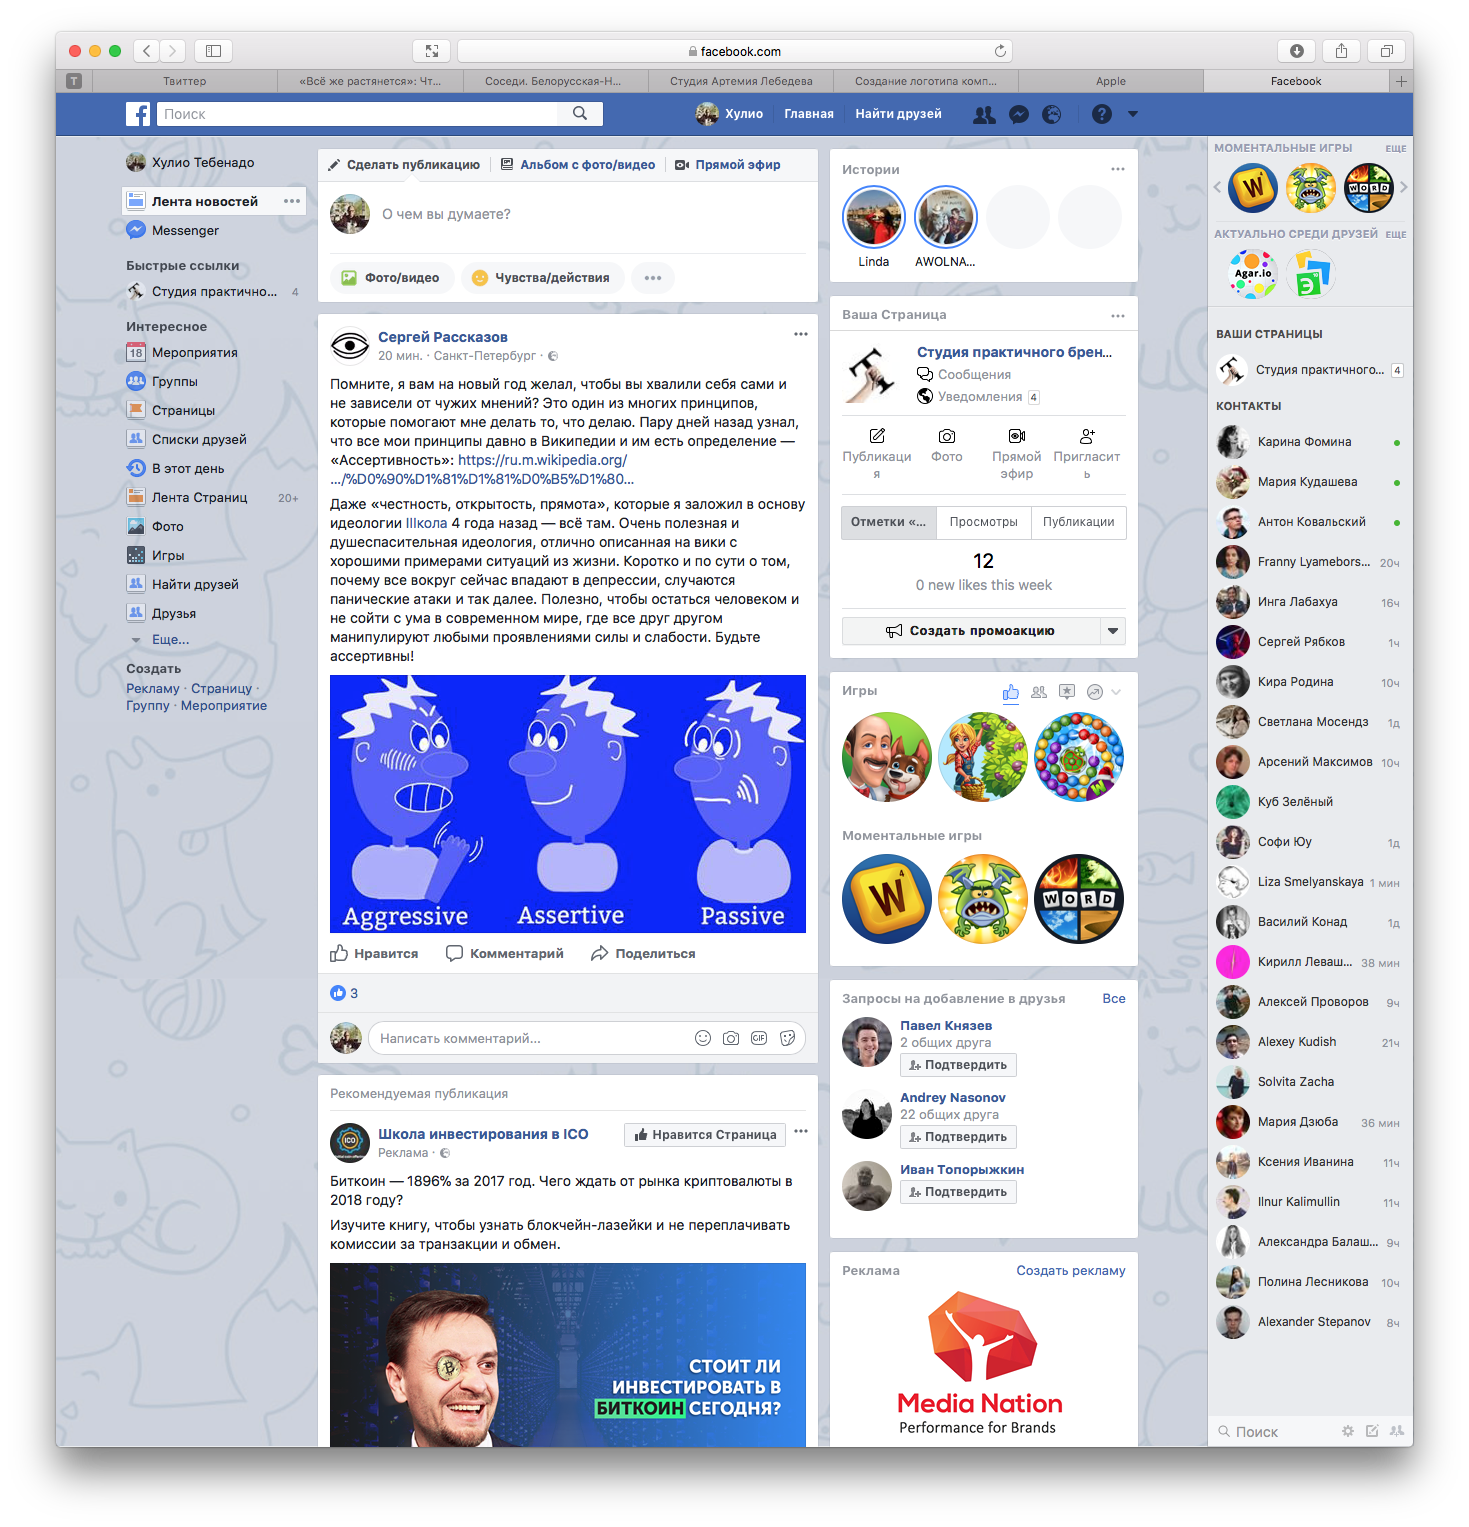Select thumbs-up filter in Игры panel
This screenshot has width=1469, height=1527.
(1011, 692)
